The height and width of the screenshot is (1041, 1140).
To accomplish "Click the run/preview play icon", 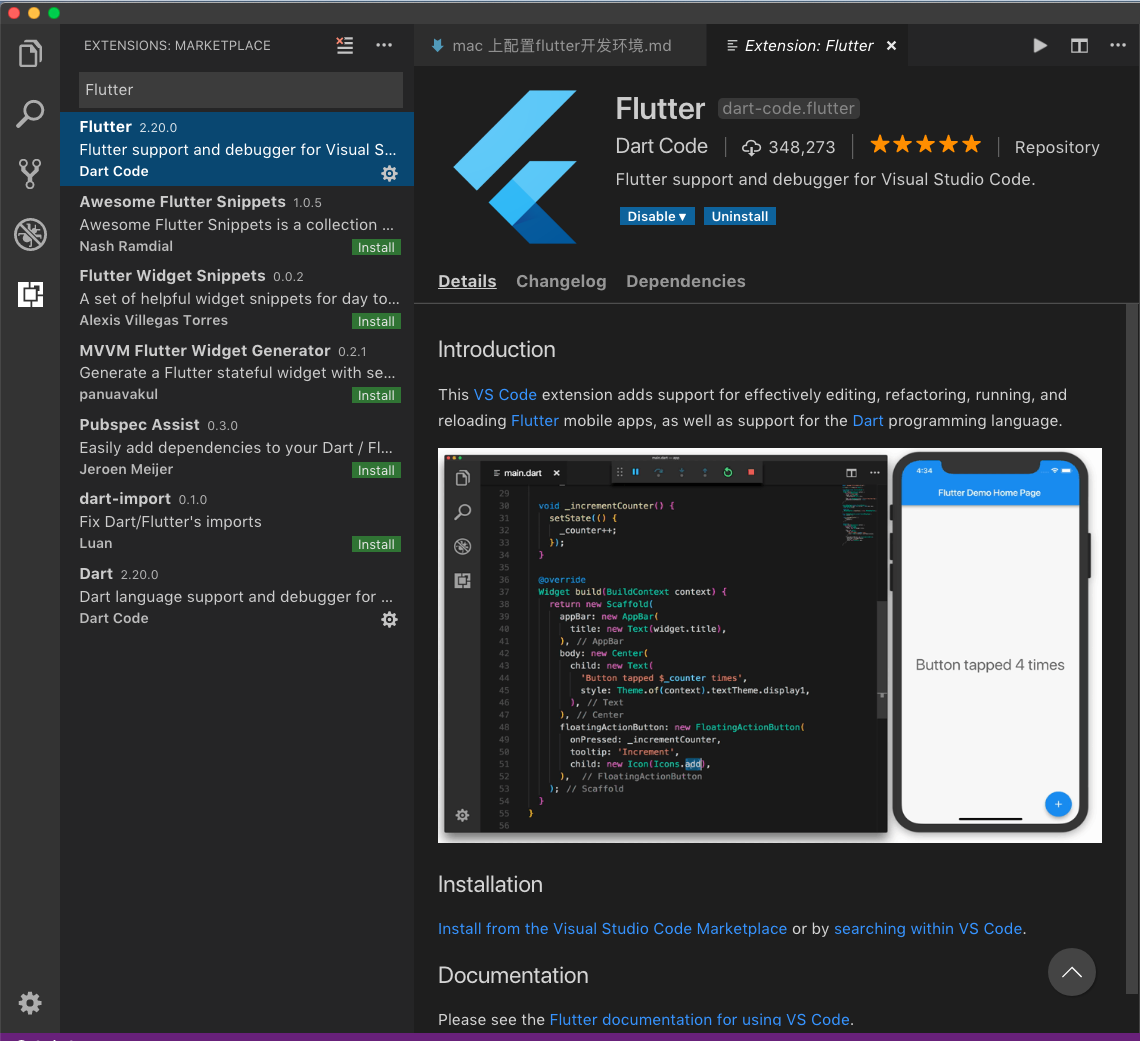I will 1040,45.
